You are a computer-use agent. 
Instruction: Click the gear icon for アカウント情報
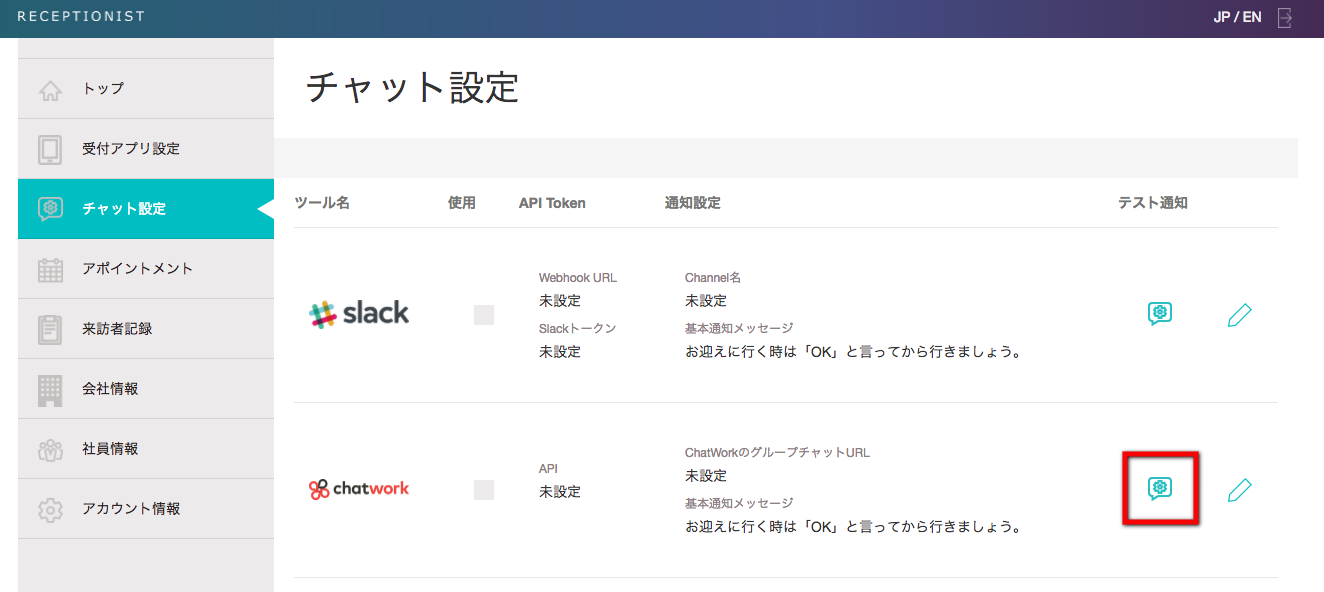(50, 509)
